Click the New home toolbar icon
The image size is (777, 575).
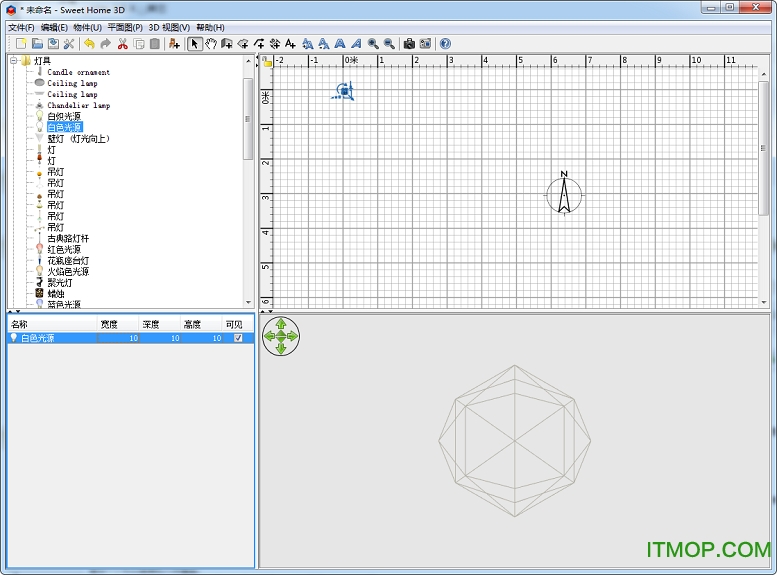[x=20, y=44]
